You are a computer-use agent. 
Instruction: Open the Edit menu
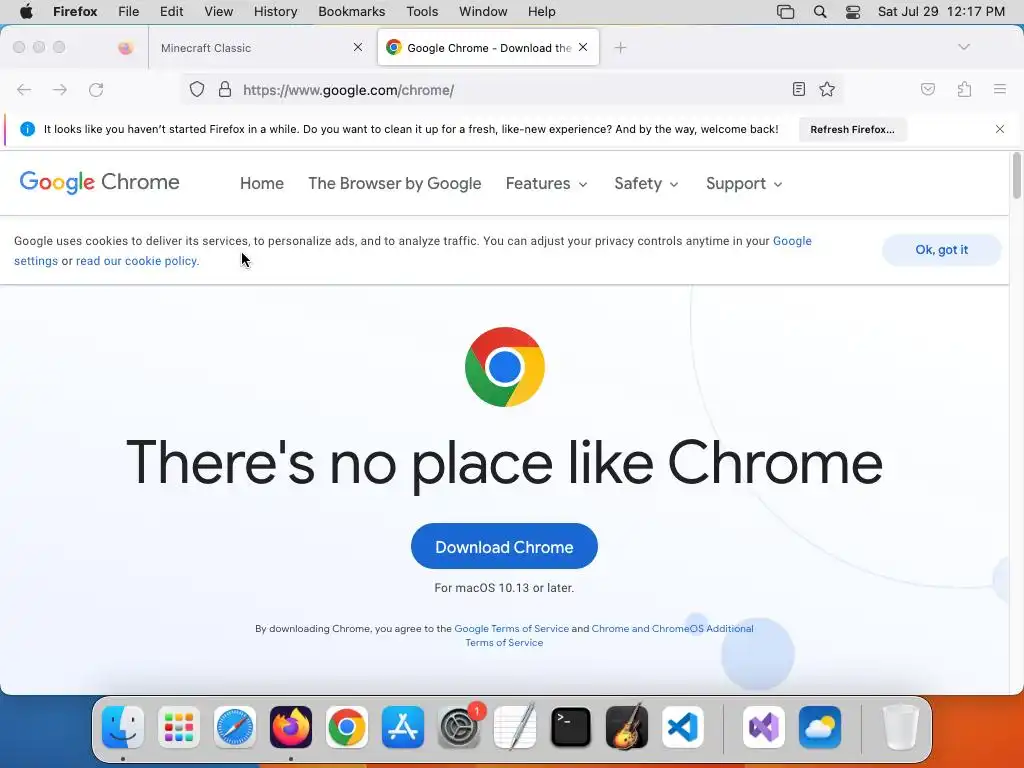[x=172, y=12]
